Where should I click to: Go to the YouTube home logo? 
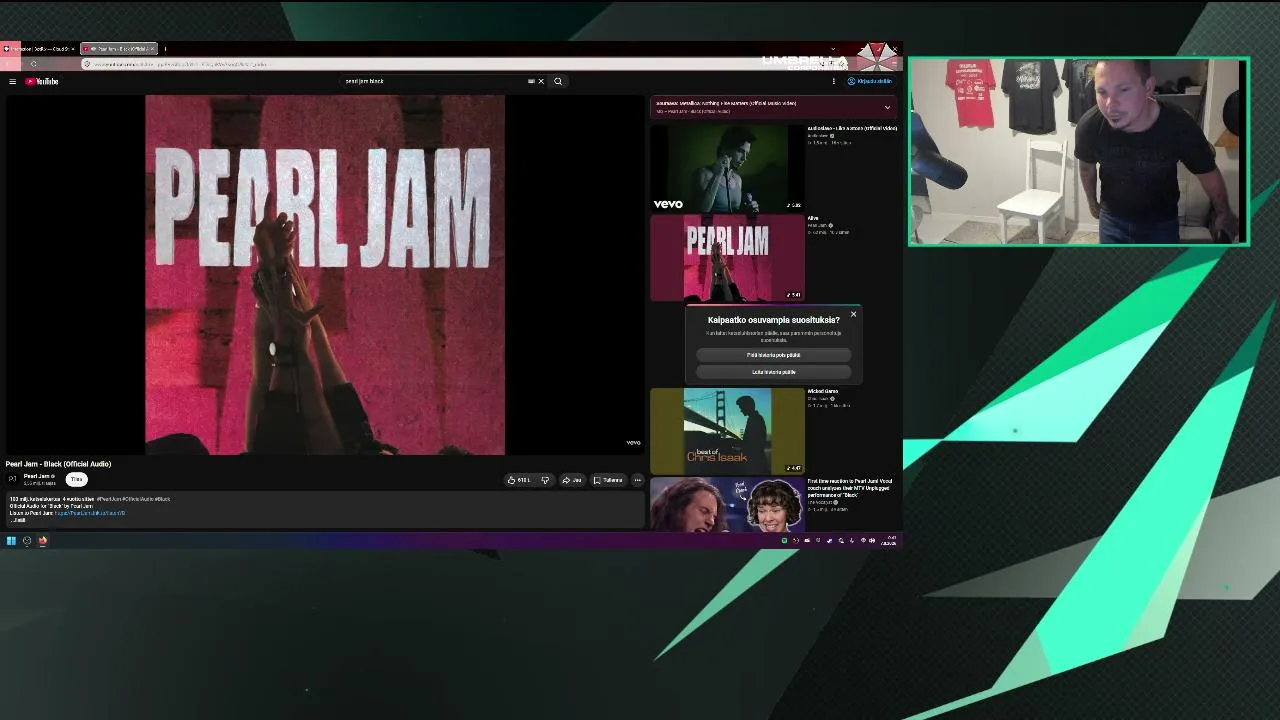pyautogui.click(x=42, y=82)
